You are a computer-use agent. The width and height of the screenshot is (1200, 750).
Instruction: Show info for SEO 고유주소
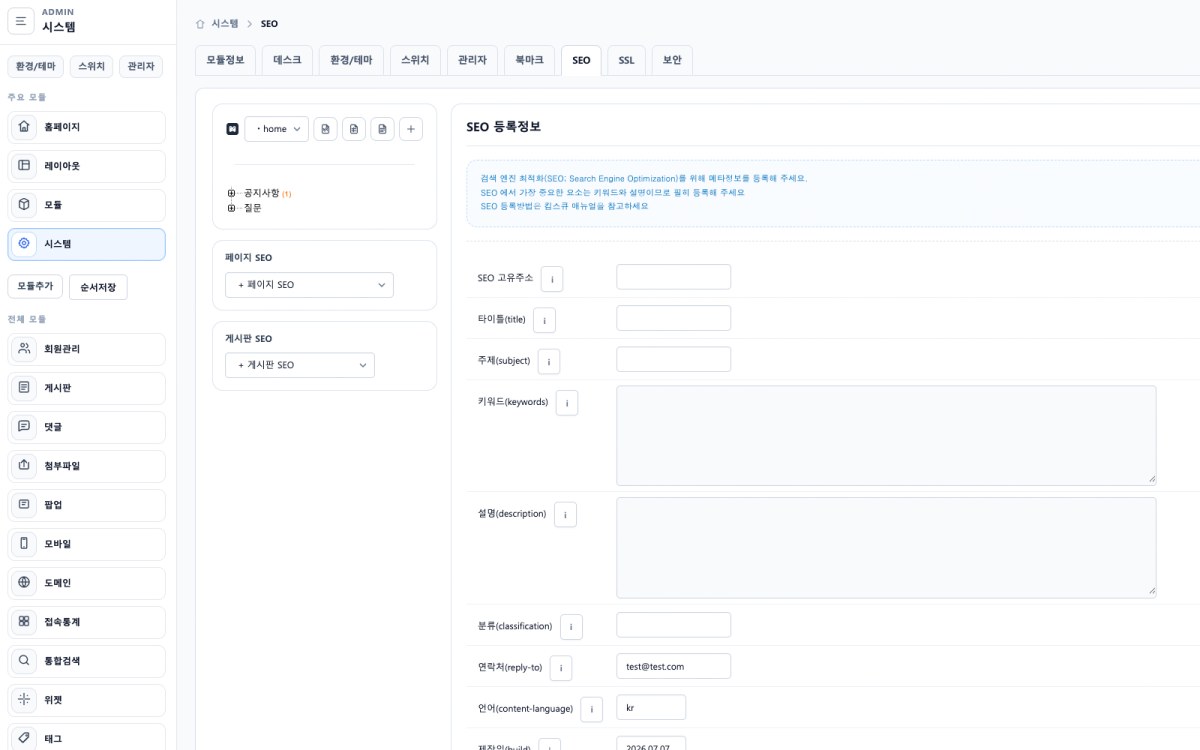tap(552, 279)
